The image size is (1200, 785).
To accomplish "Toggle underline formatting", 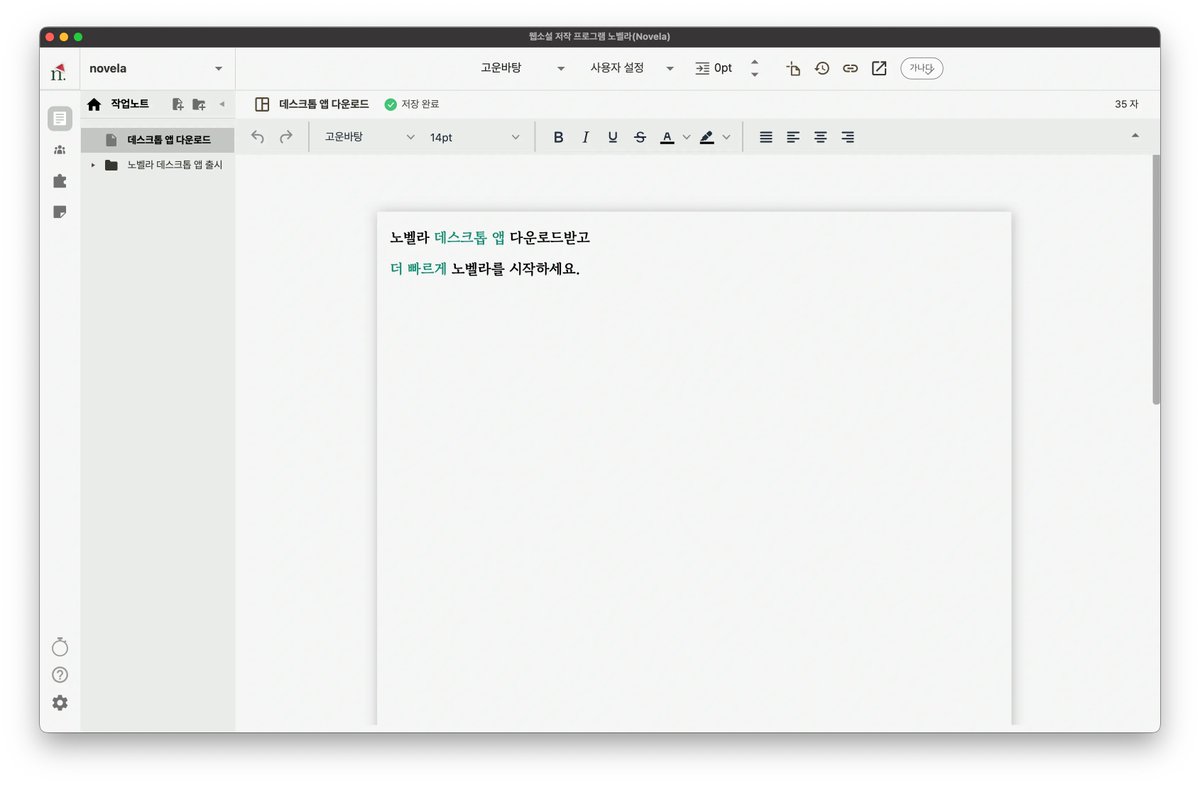I will 613,137.
